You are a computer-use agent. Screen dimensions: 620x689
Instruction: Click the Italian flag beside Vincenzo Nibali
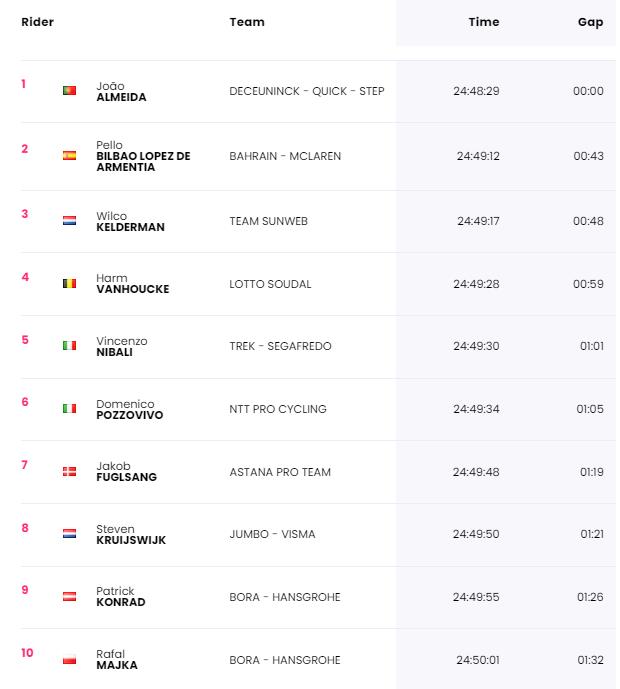[69, 346]
